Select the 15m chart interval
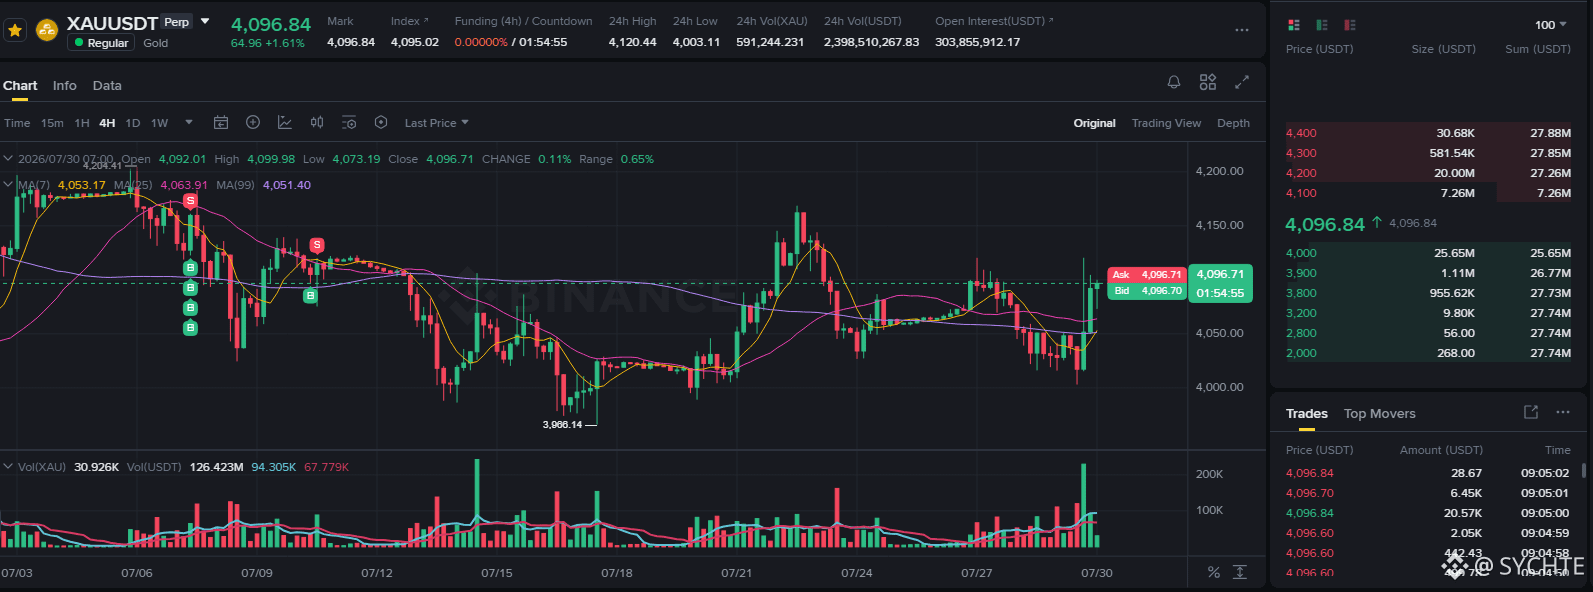1593x592 pixels. (x=52, y=123)
